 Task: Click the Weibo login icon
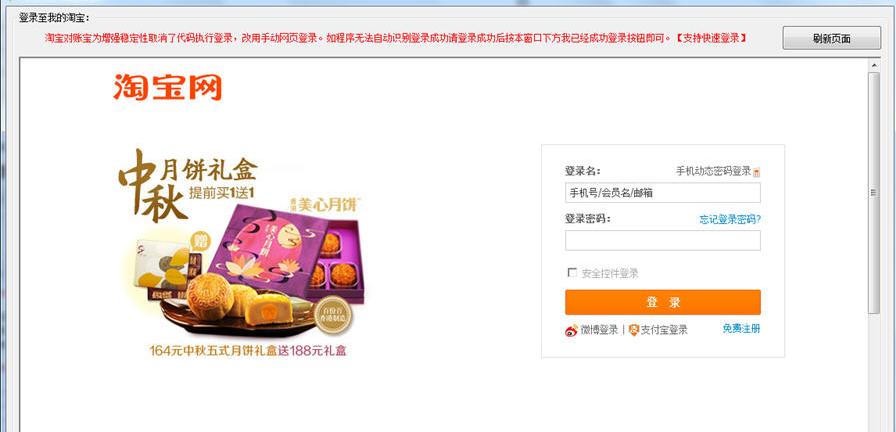coord(571,330)
